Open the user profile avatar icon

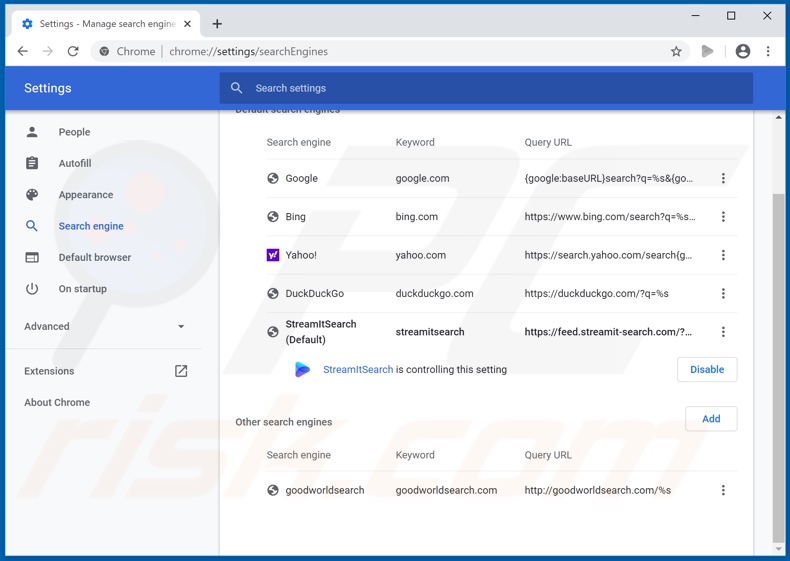point(742,51)
